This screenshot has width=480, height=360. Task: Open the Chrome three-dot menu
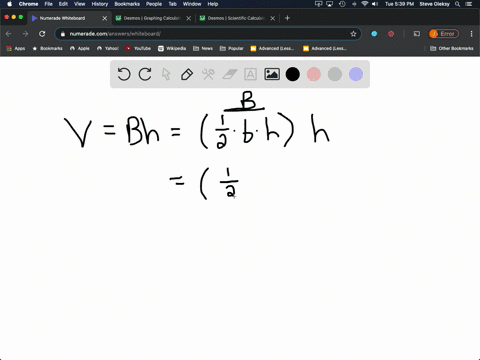[471, 34]
